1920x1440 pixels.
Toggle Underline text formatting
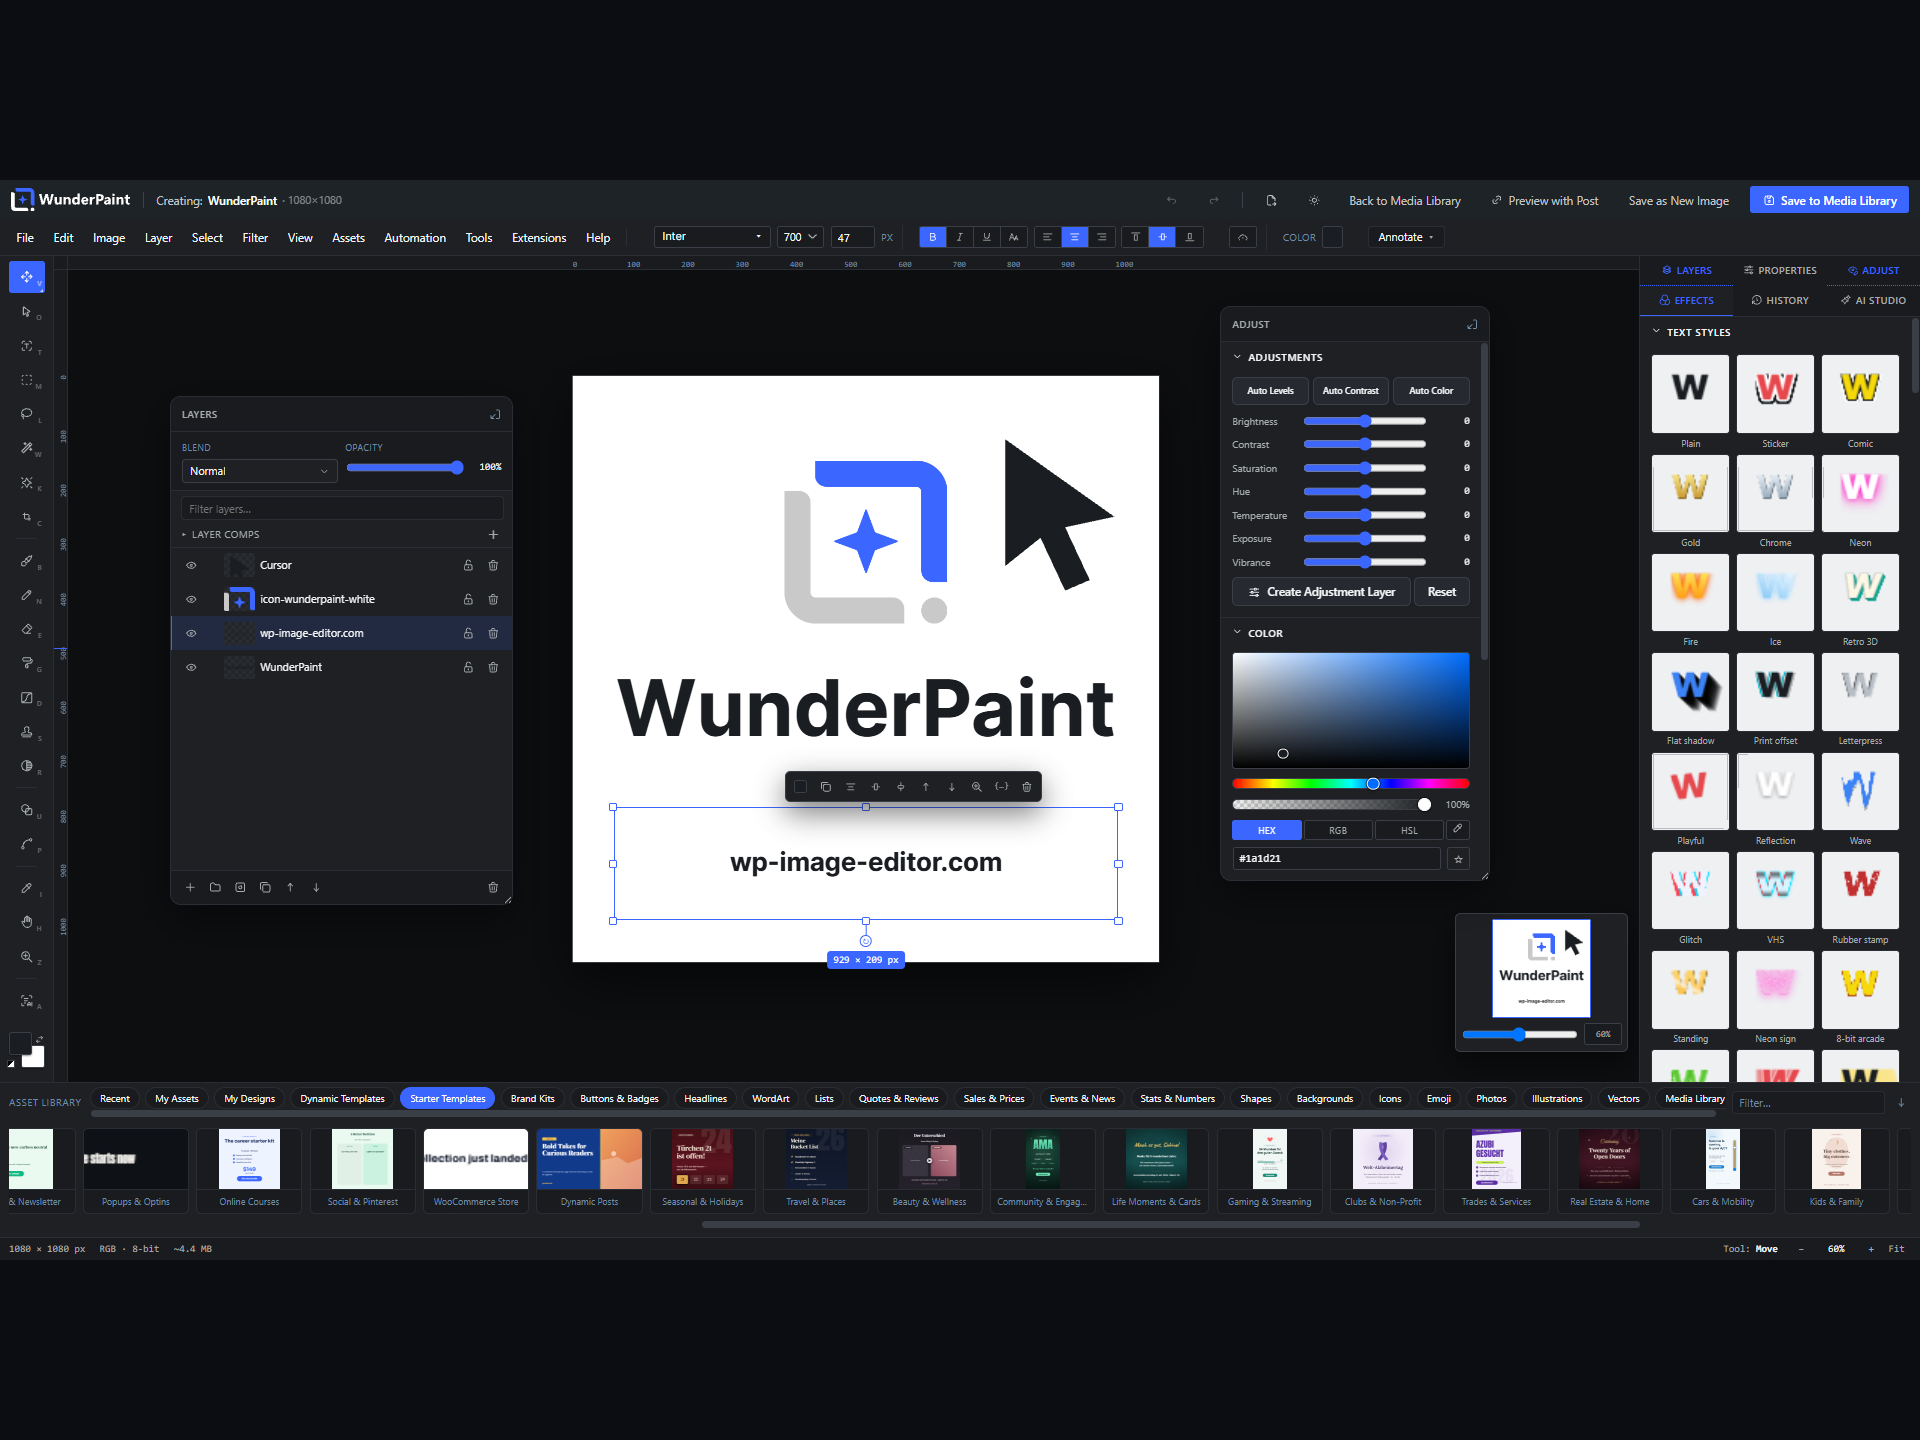point(986,237)
